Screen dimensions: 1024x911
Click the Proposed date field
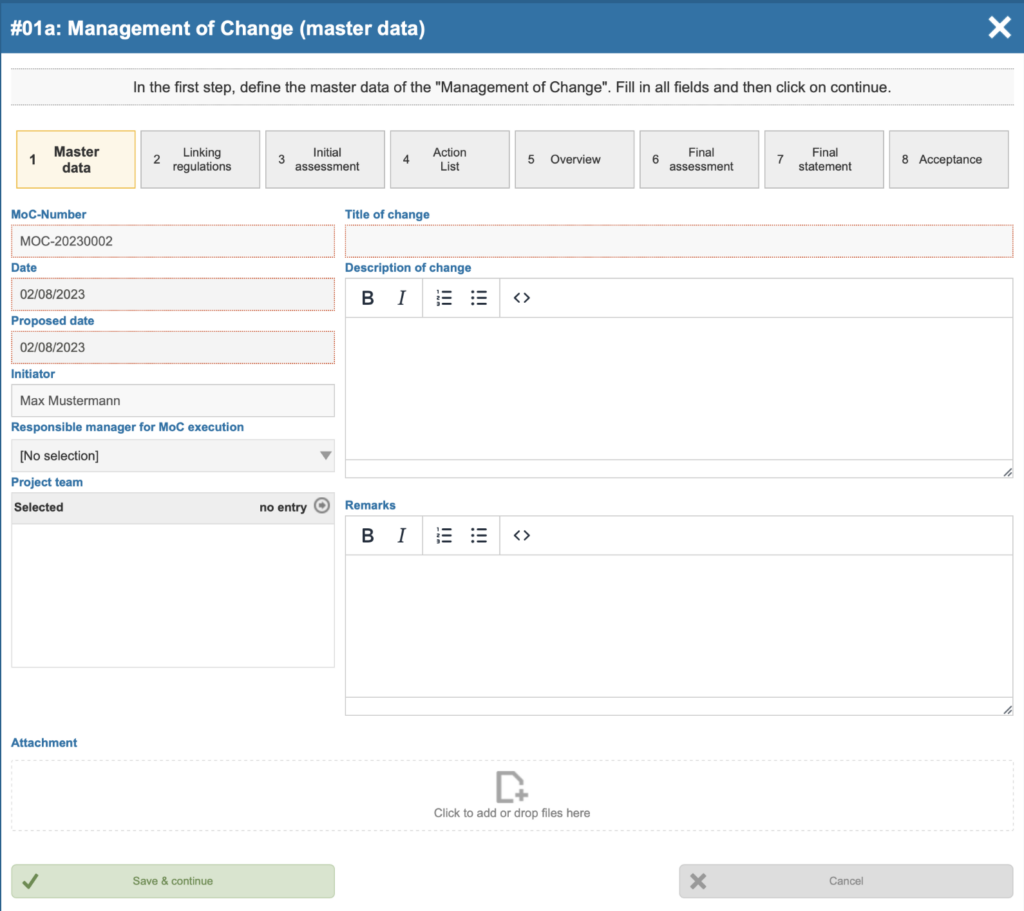click(x=172, y=347)
